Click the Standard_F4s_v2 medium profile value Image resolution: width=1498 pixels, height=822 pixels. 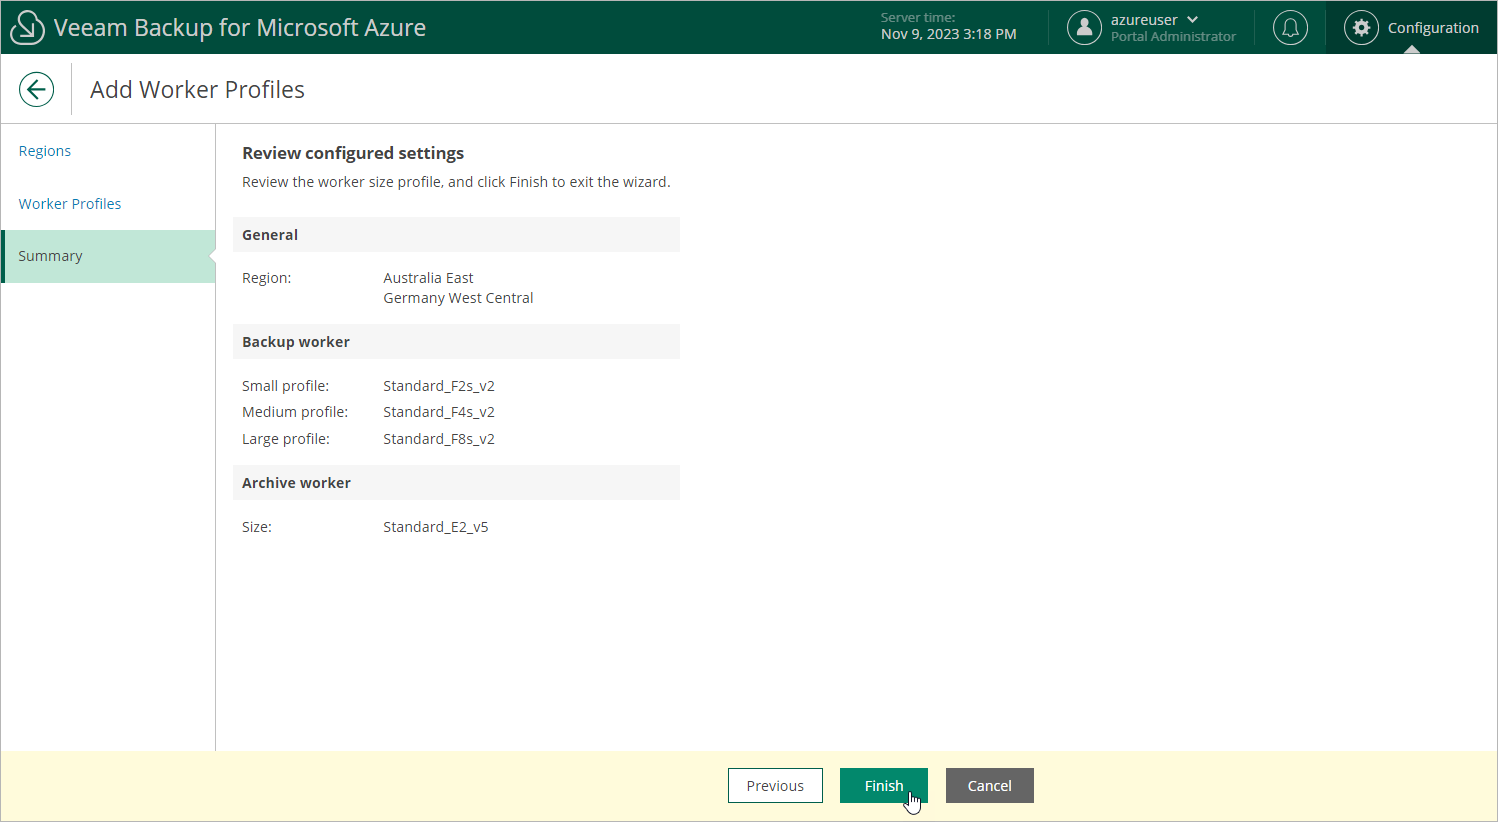439,412
